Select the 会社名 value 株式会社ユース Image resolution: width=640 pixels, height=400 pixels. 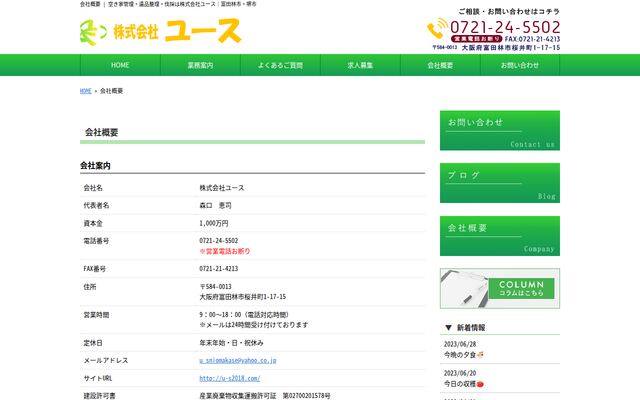[222, 188]
